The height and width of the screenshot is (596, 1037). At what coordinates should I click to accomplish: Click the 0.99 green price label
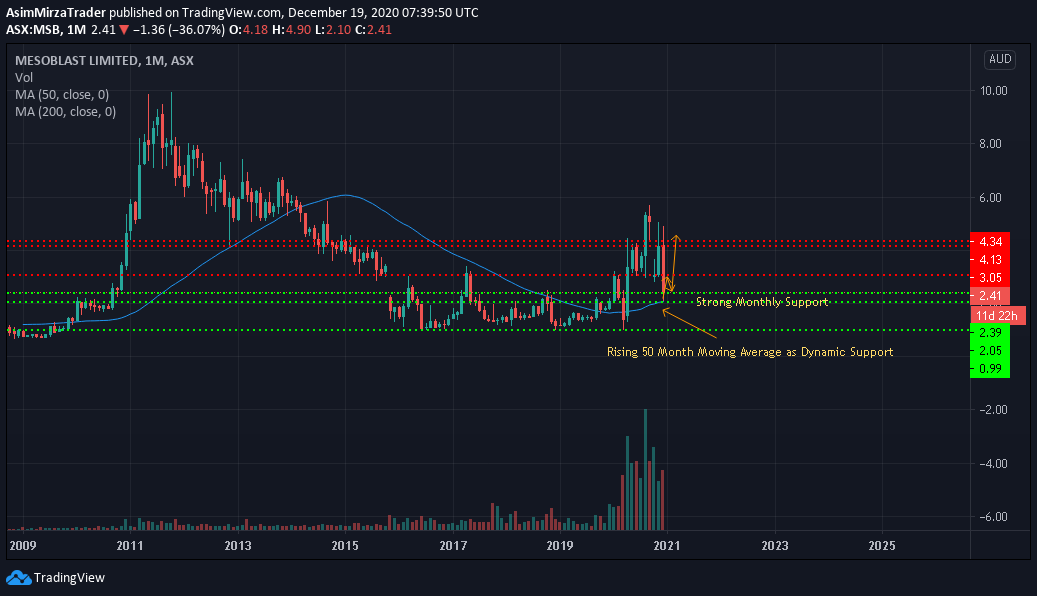click(989, 368)
